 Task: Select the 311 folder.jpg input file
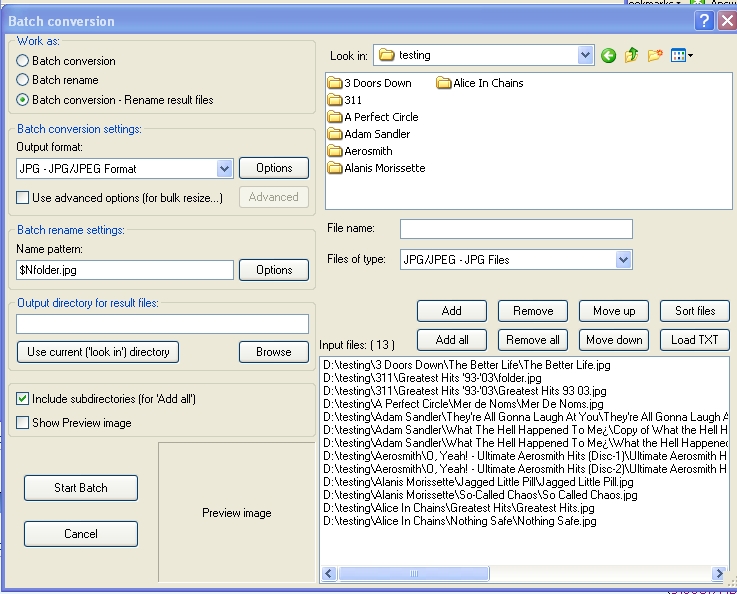click(x=432, y=378)
